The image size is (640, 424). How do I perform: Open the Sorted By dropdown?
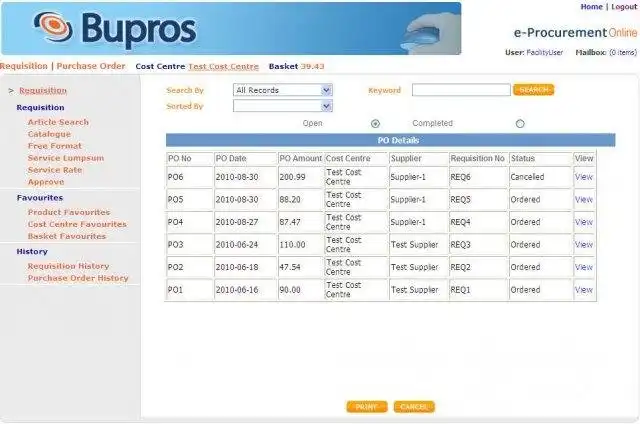(x=282, y=106)
